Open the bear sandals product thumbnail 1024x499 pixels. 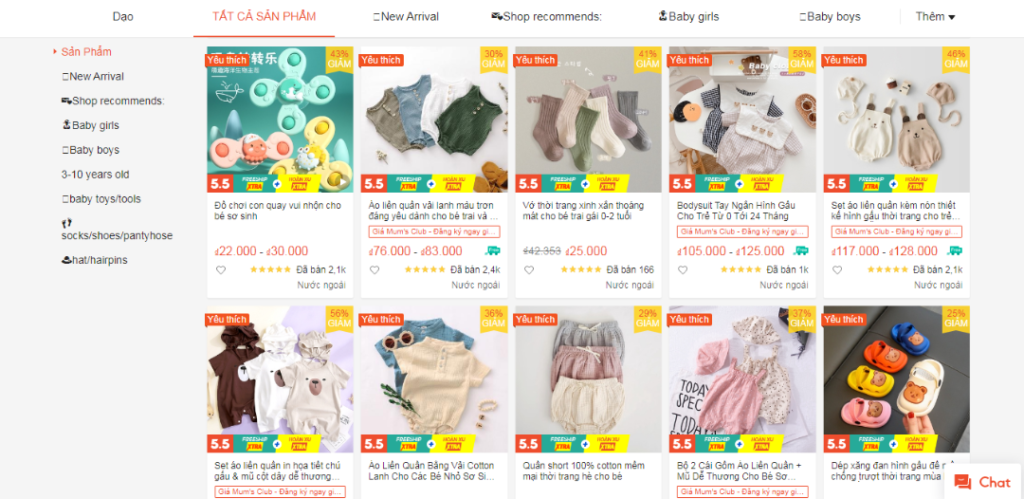(x=896, y=379)
